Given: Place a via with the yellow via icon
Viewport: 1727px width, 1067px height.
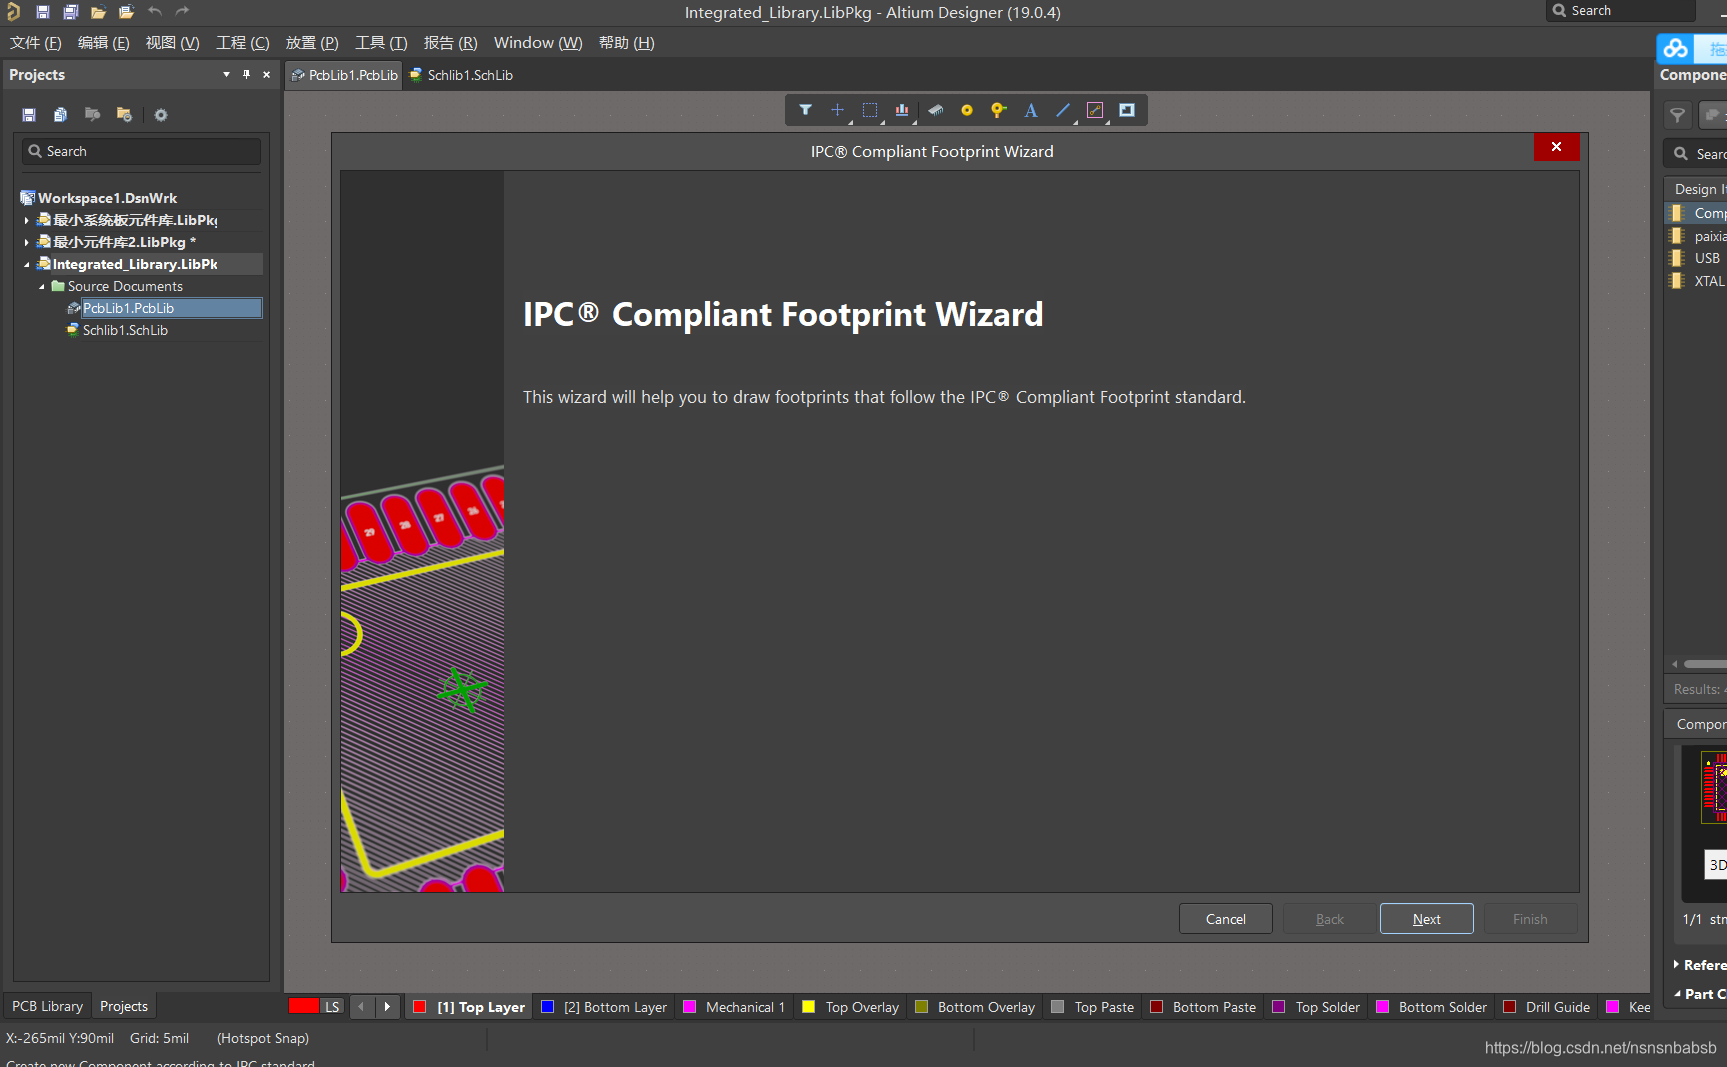Looking at the screenshot, I should coord(998,110).
